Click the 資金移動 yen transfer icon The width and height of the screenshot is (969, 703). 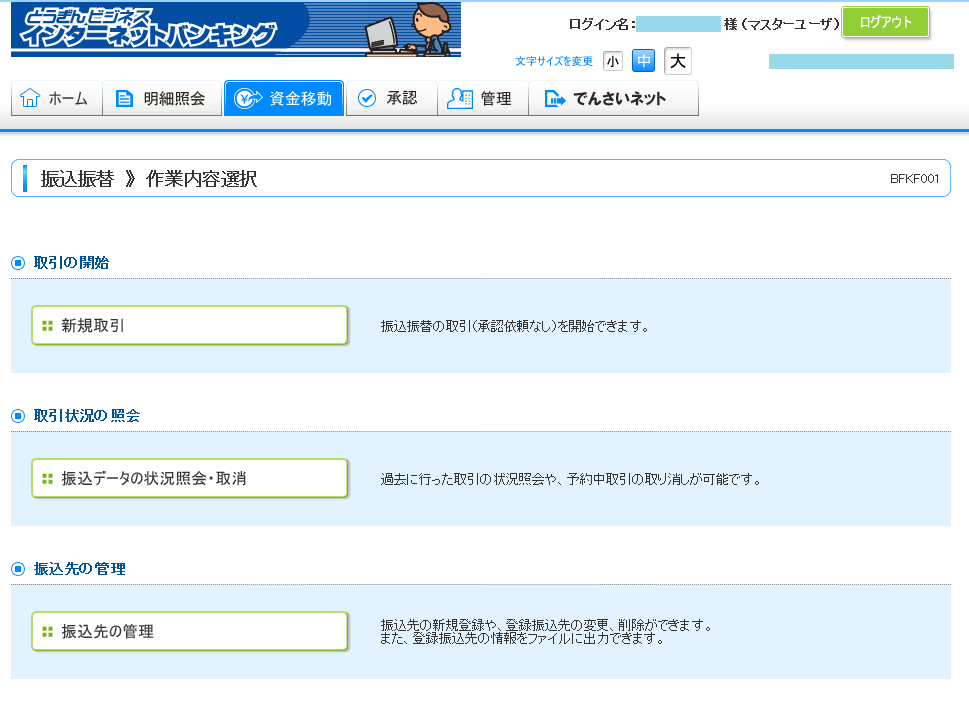pos(248,99)
